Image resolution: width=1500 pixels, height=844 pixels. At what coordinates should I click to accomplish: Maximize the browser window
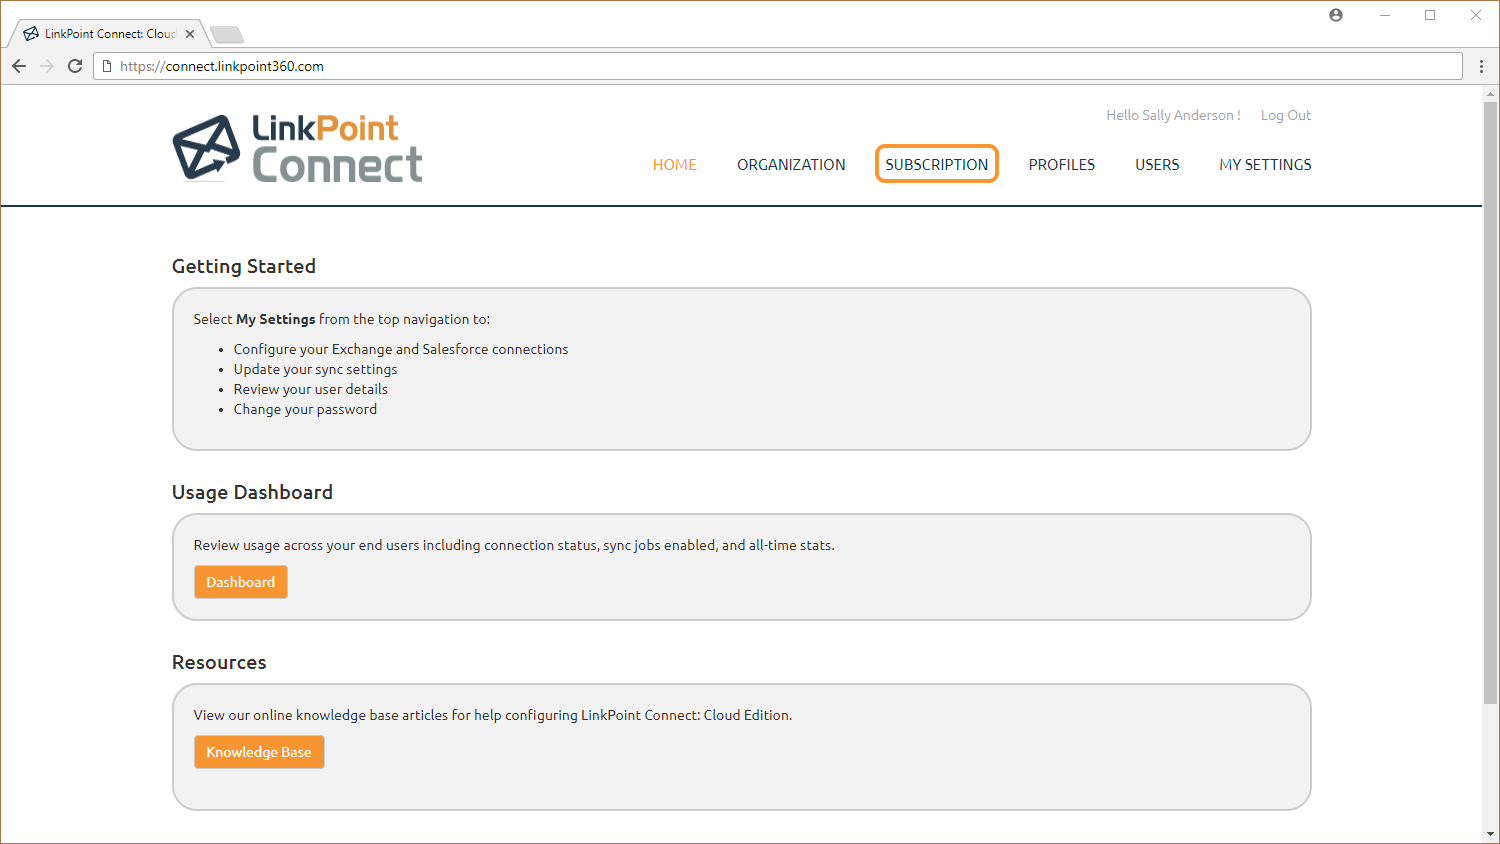1430,15
